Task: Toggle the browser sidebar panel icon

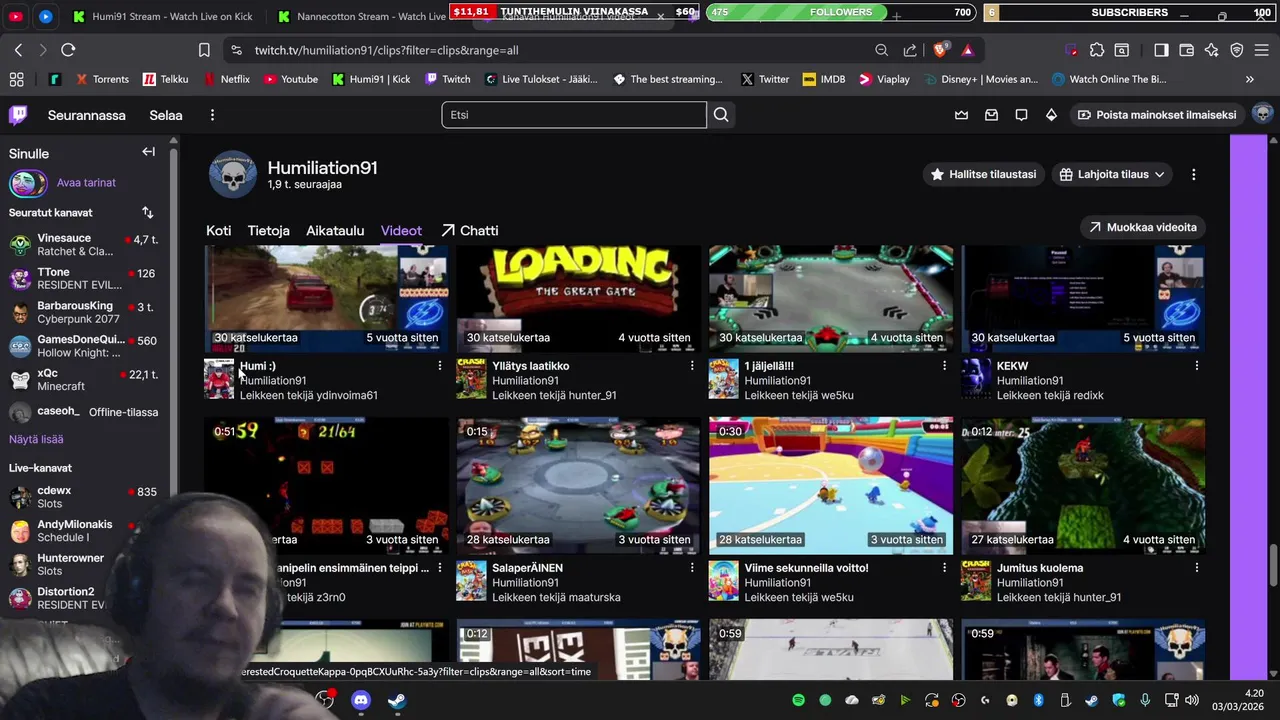Action: (x=1161, y=50)
